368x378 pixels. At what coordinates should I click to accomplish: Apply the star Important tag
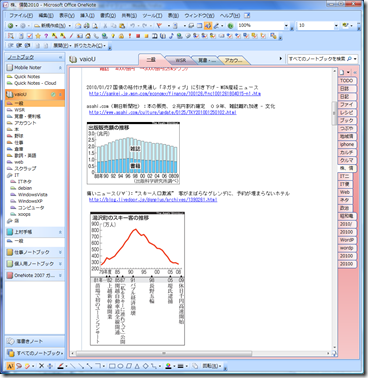click(x=38, y=36)
